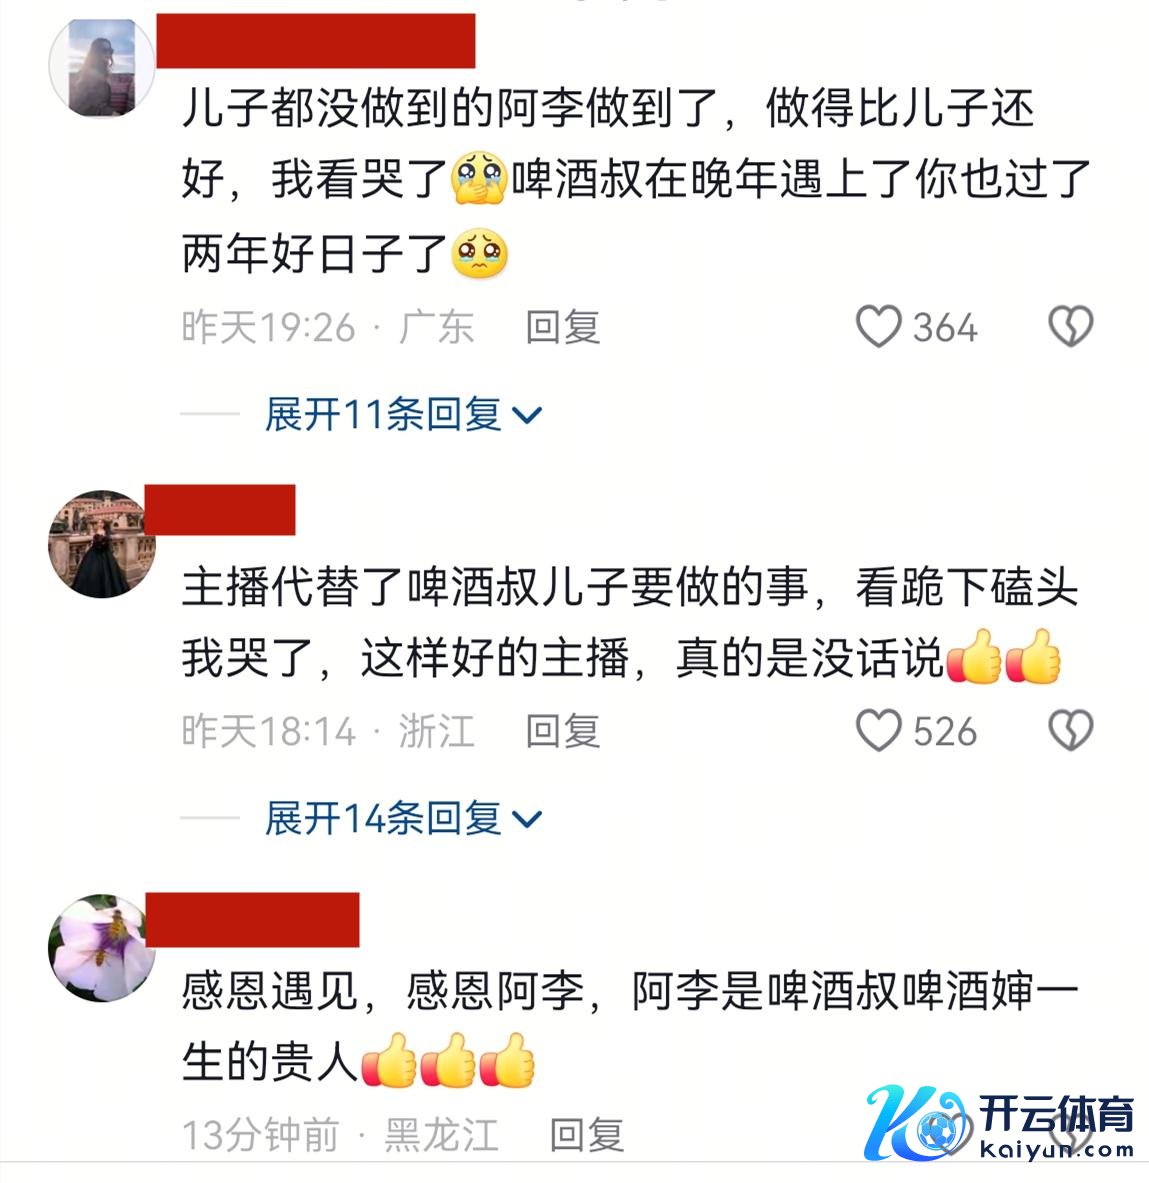Reply to the 昨天19:26 Guangdong comment
The height and width of the screenshot is (1183, 1149).
(563, 327)
